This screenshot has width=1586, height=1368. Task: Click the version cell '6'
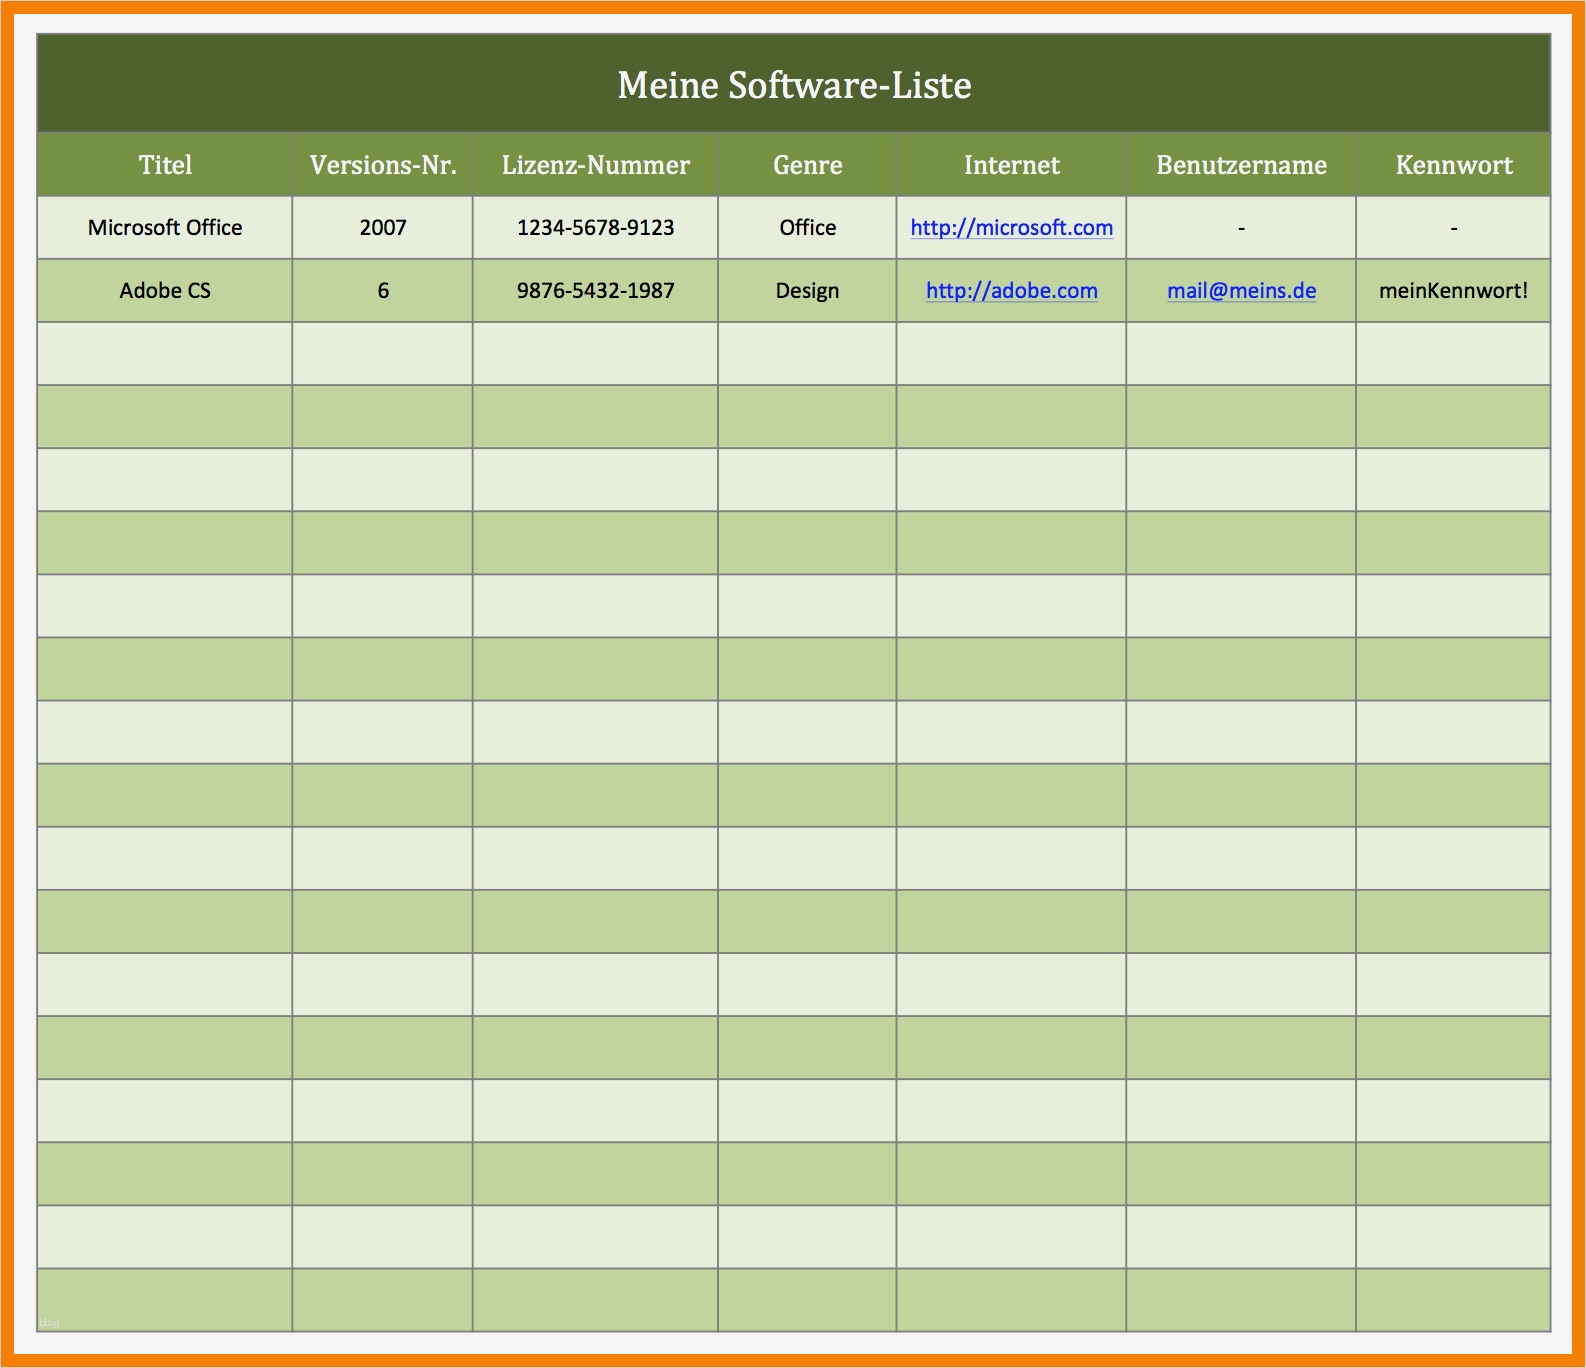383,291
